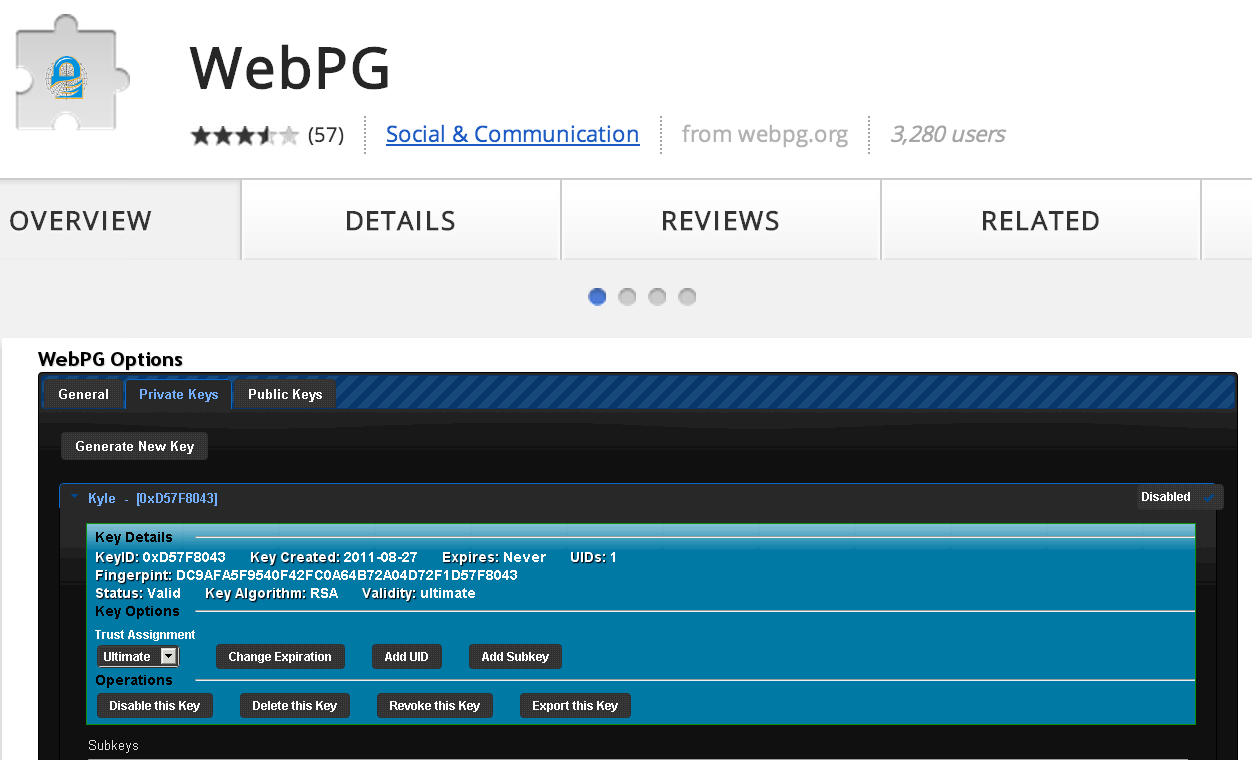The height and width of the screenshot is (760, 1252).
Task: Click Add Subkey button
Action: tap(515, 657)
